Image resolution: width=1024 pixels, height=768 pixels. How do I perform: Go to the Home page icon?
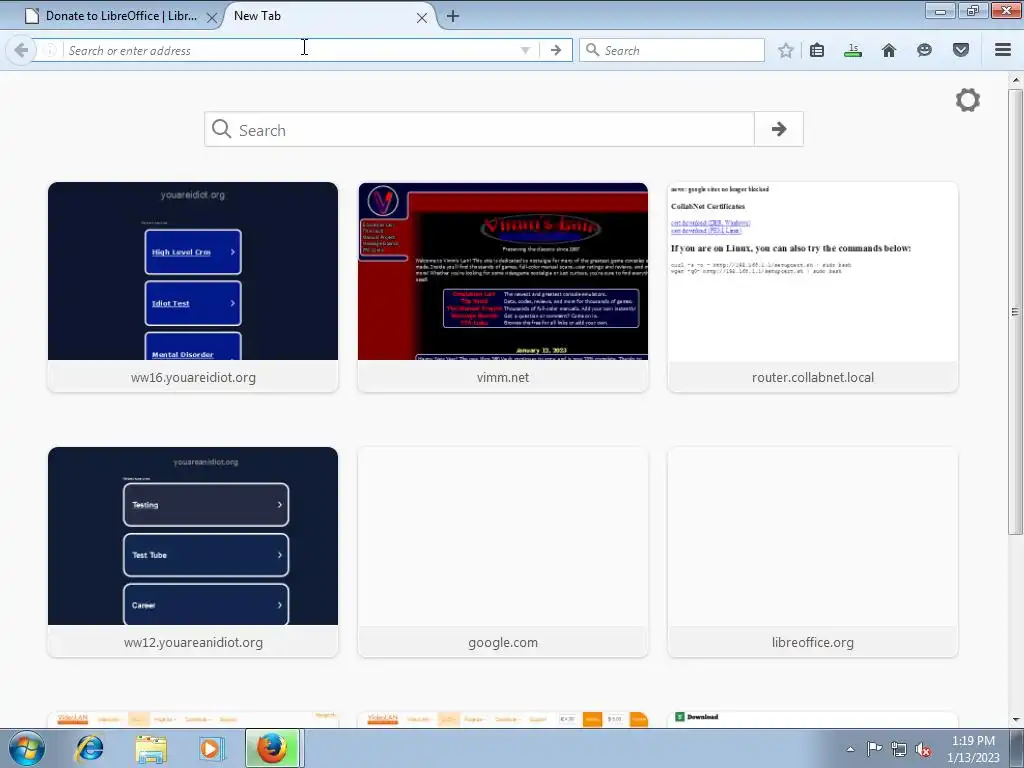[x=889, y=50]
